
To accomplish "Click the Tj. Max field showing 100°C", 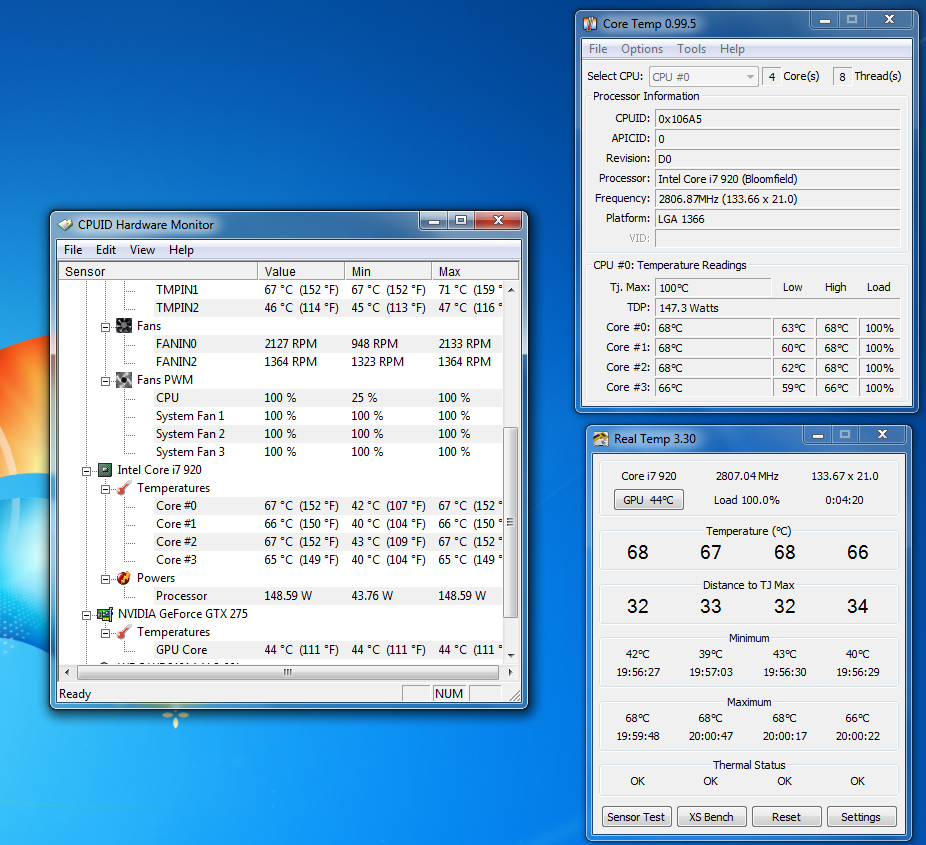I will [713, 288].
